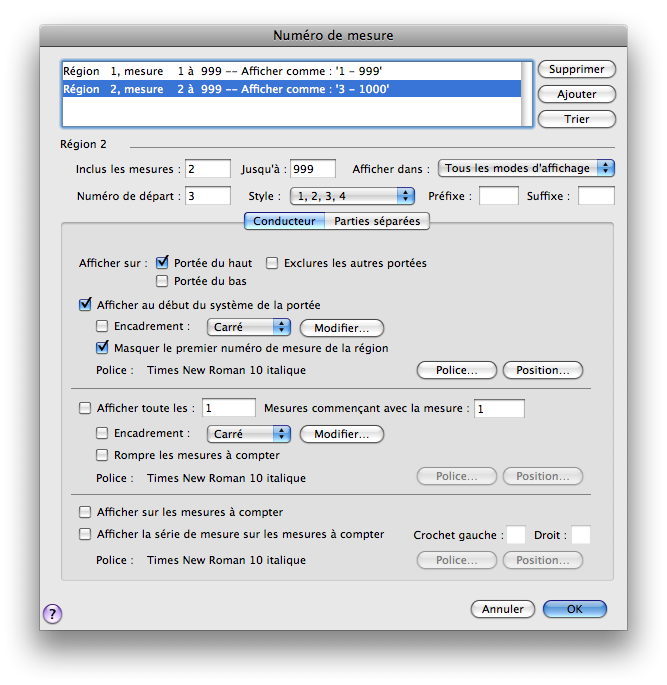The height and width of the screenshot is (685, 667).
Task: Confirm with the OK button
Action: 575,609
